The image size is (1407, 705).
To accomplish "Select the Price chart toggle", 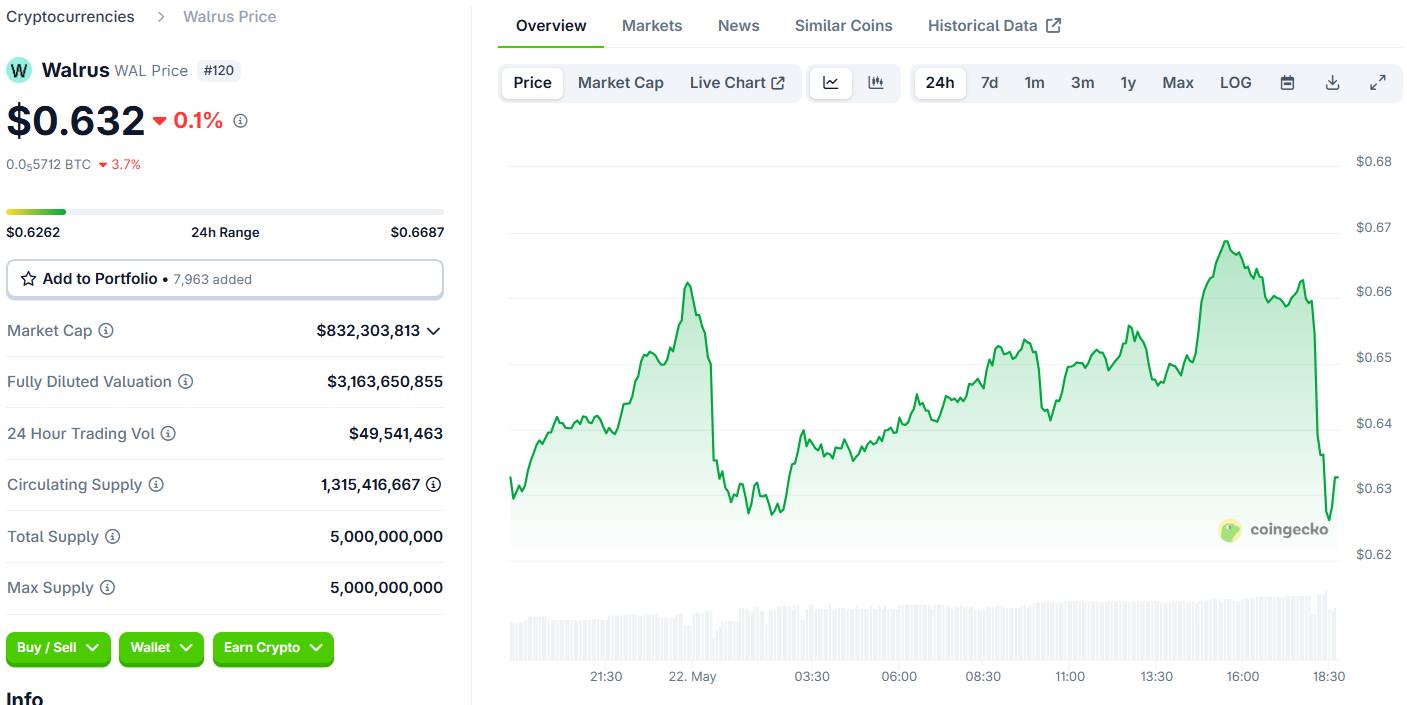I will pos(533,83).
